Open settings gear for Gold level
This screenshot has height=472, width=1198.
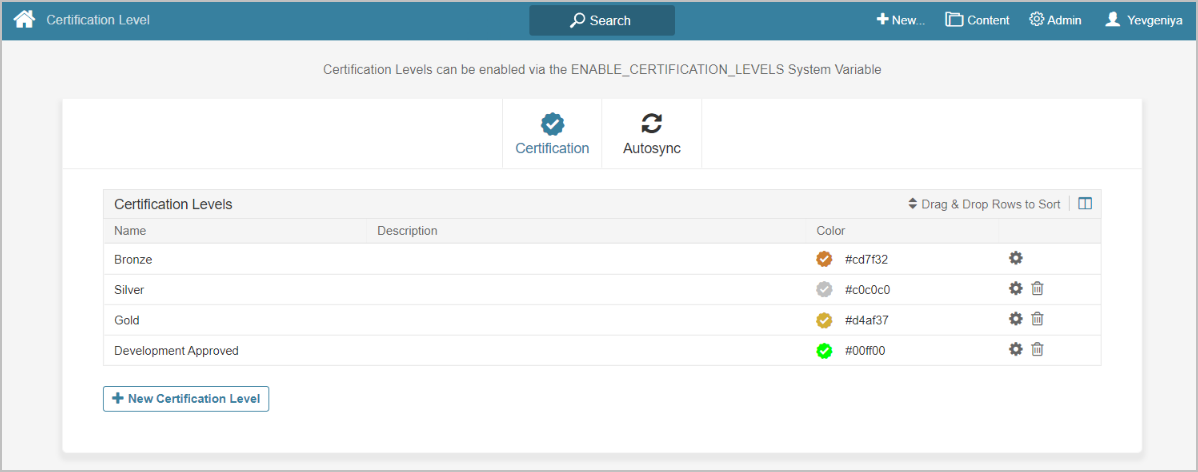click(x=1015, y=319)
